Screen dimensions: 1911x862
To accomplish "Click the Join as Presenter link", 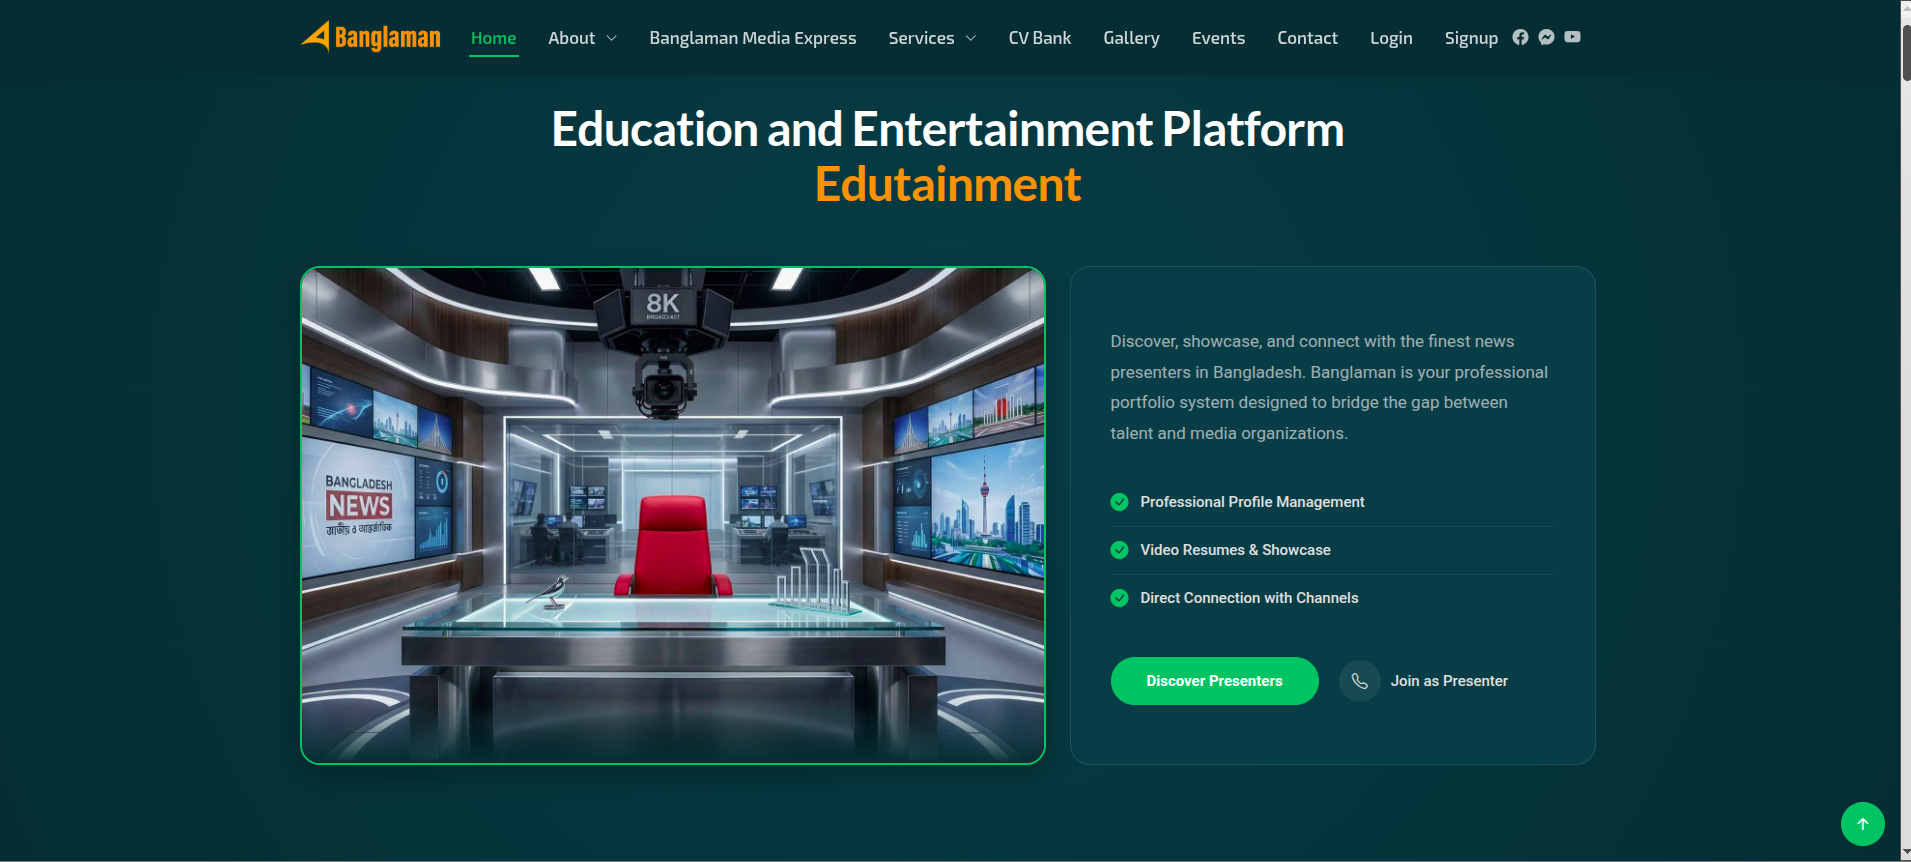I will [1449, 681].
